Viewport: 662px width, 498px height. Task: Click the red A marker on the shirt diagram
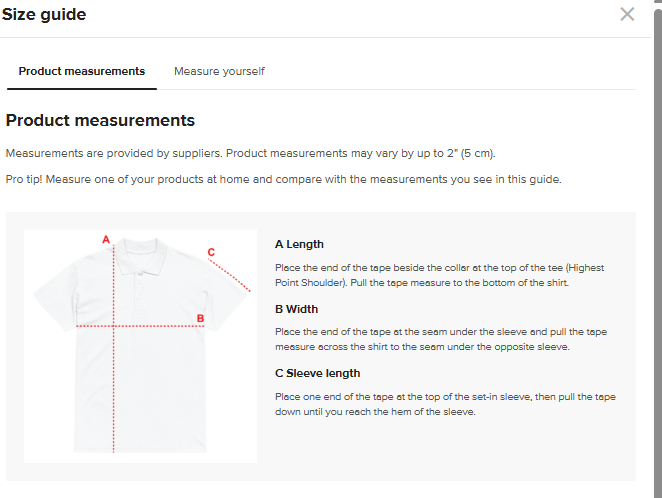pos(106,239)
